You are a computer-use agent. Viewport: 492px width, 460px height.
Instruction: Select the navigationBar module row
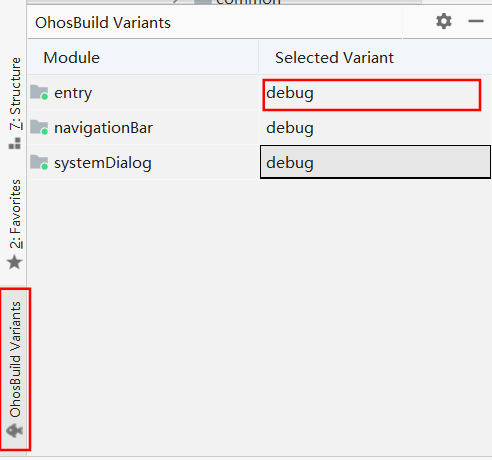click(143, 127)
